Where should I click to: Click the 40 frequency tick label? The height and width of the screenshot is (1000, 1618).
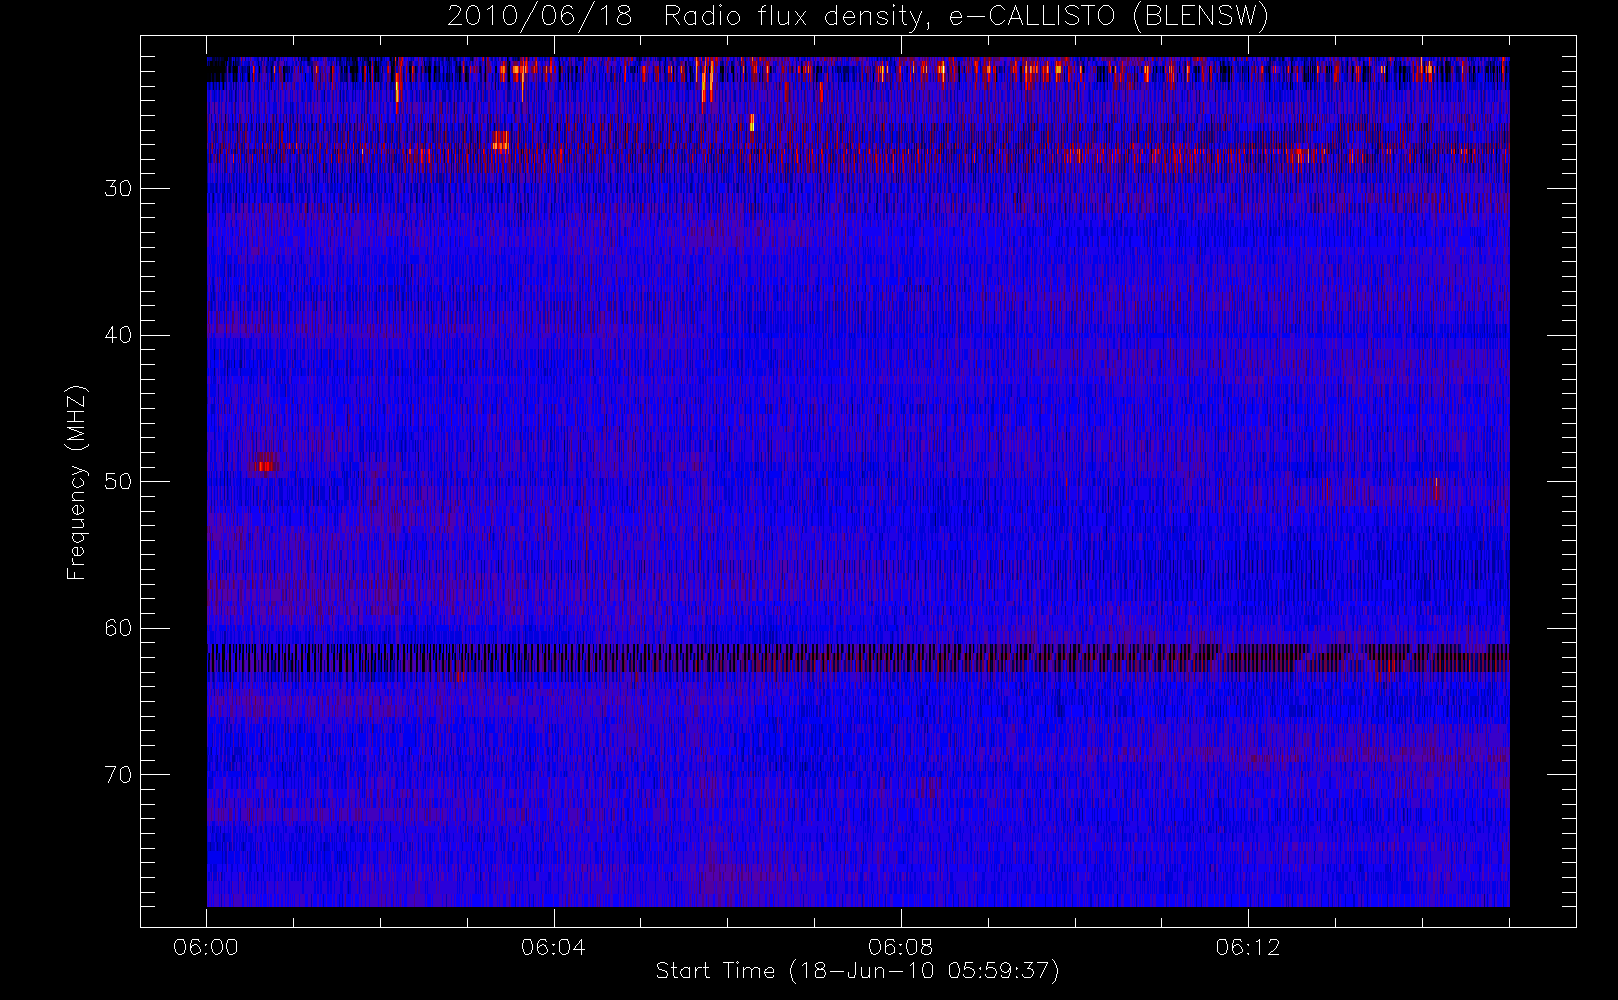coord(118,335)
